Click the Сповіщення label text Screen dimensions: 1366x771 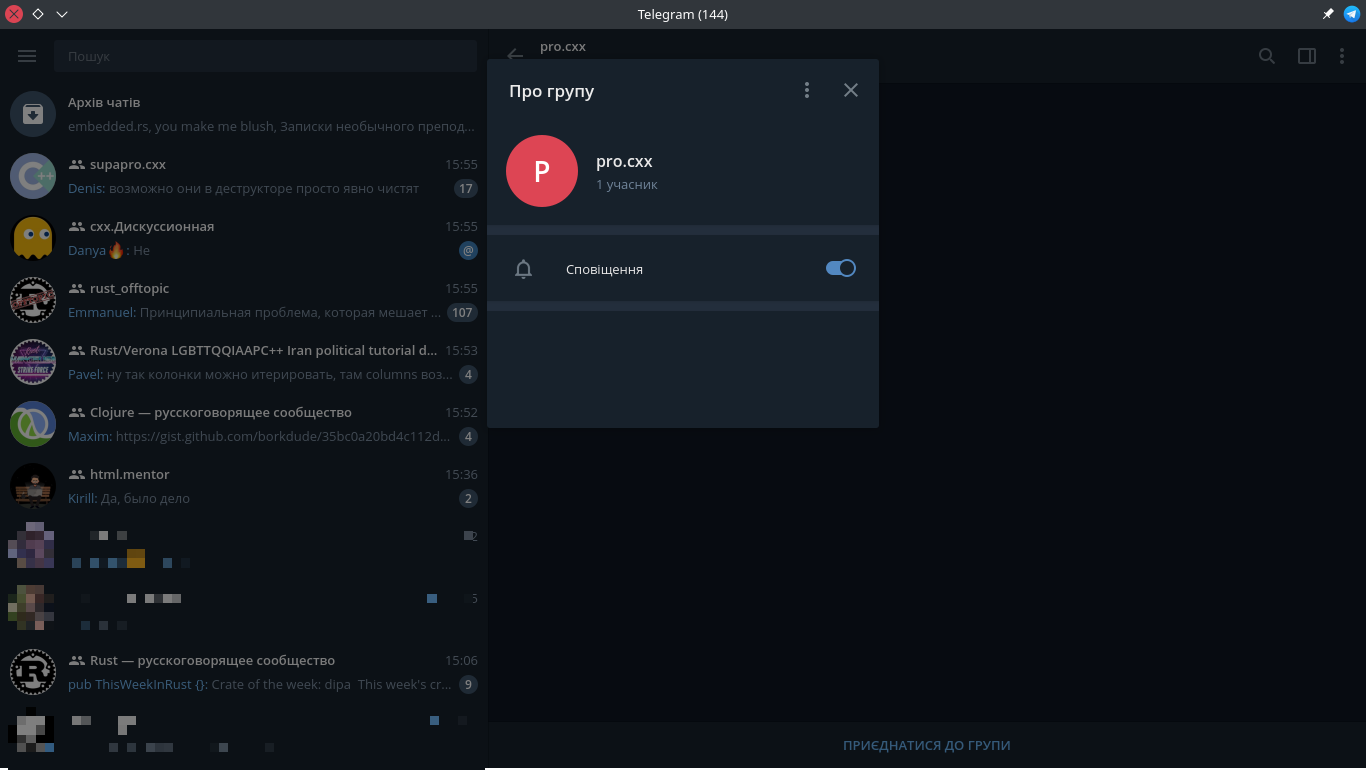point(604,269)
